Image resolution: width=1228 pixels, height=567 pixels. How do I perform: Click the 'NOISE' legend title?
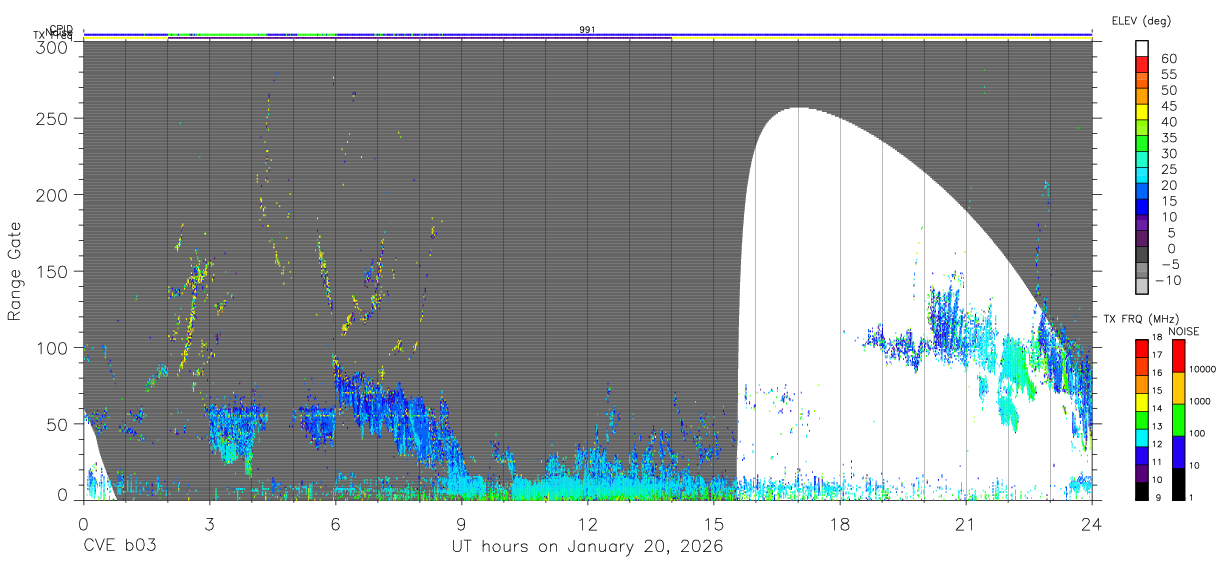click(x=1184, y=331)
